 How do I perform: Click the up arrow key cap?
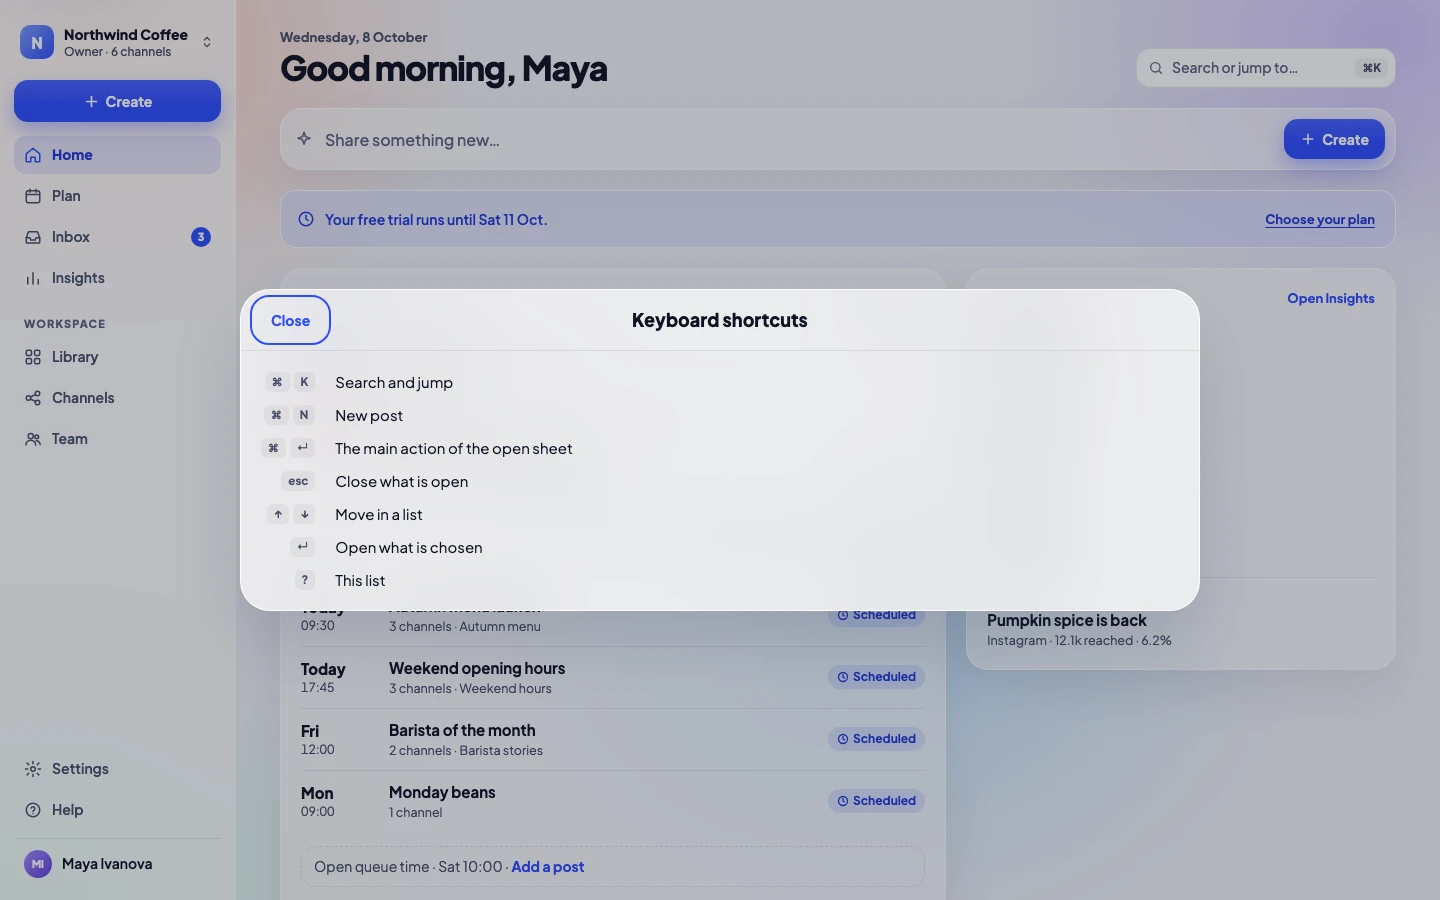point(278,514)
